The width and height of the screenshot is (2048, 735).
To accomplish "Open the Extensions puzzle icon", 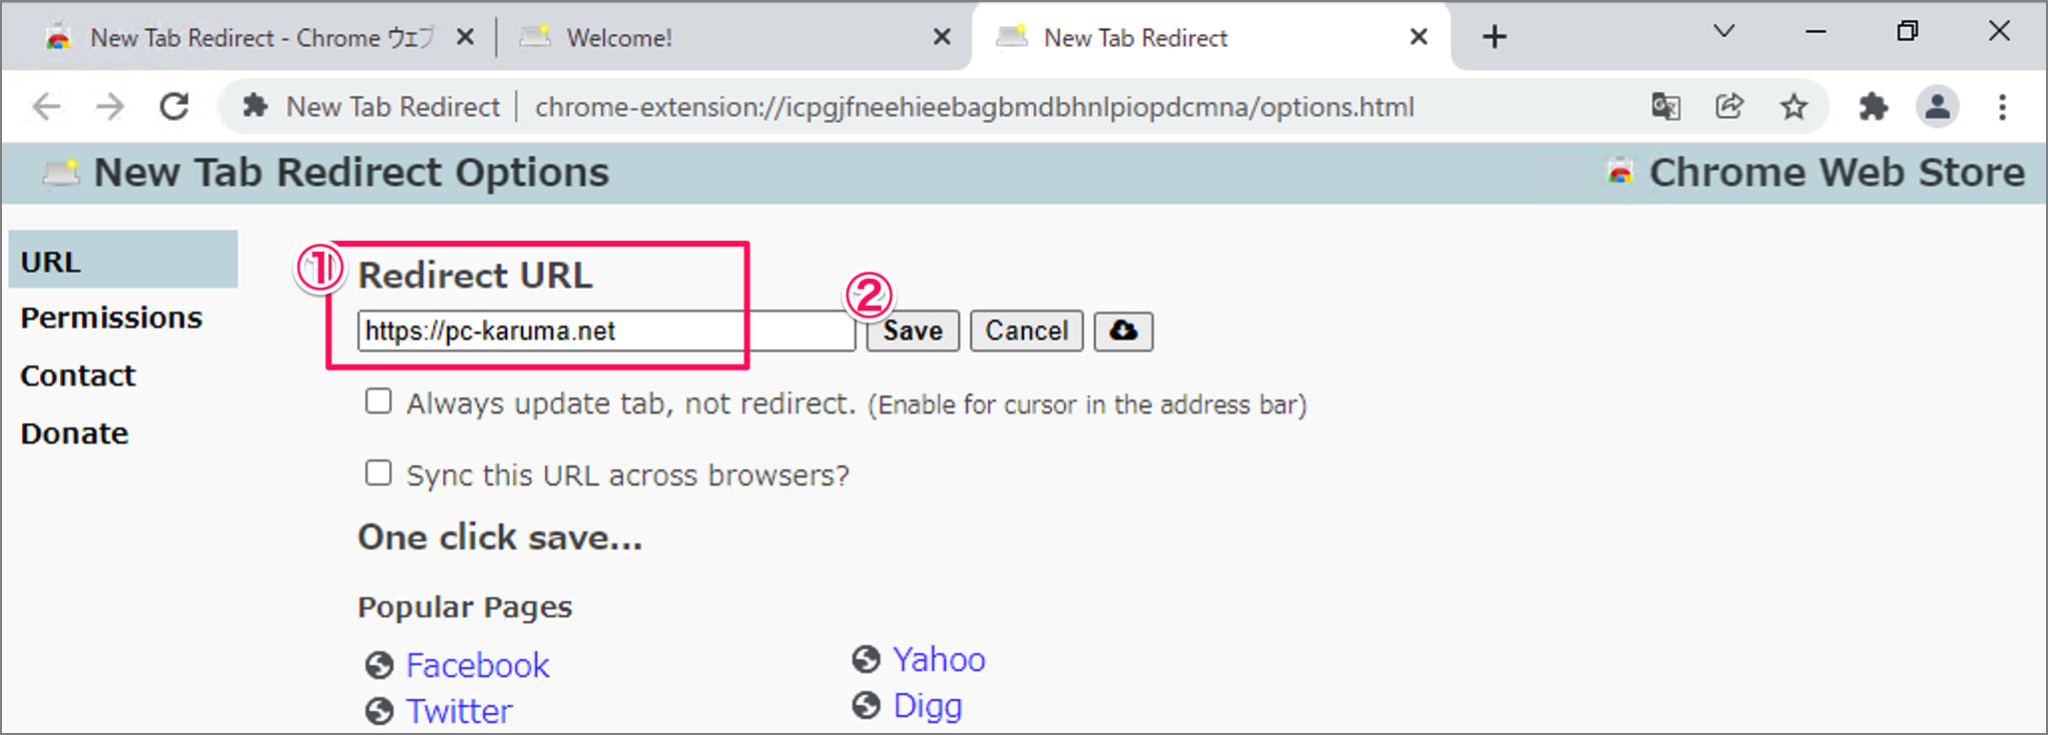I will pos(1874,106).
